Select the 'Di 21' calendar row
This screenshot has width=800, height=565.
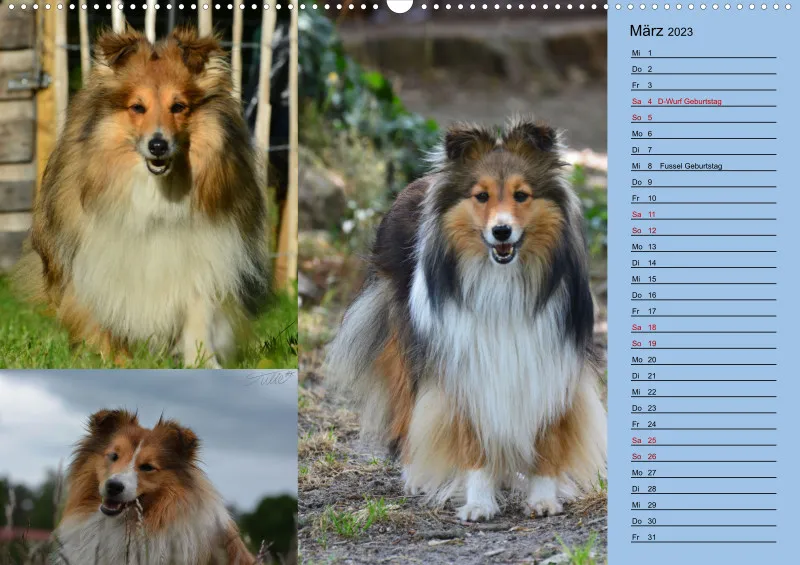pyautogui.click(x=703, y=376)
